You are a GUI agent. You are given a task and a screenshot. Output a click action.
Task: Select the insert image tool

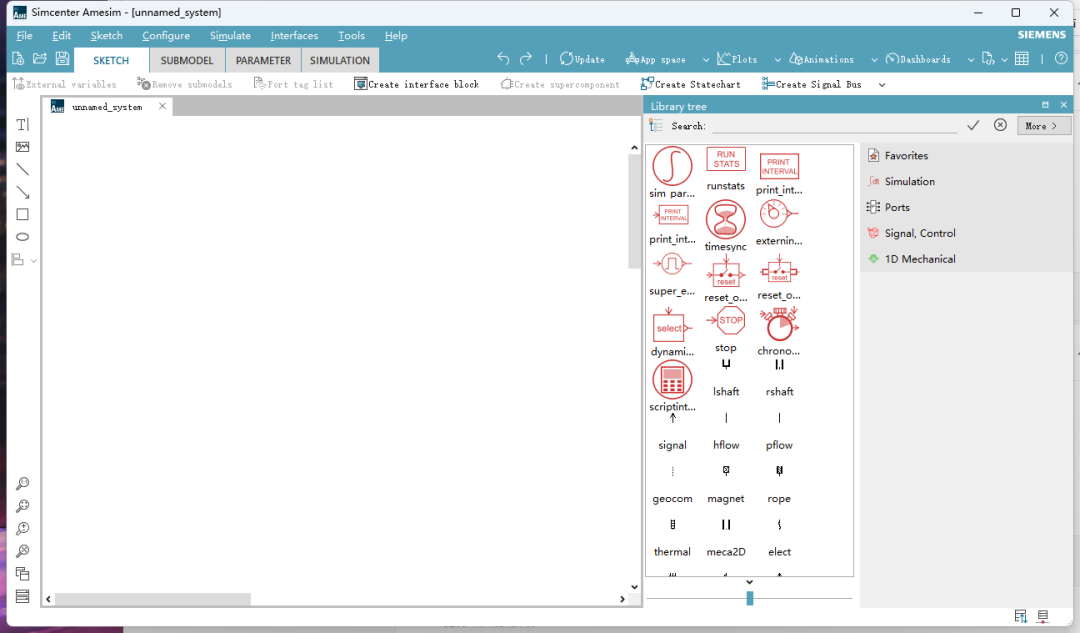tap(23, 147)
